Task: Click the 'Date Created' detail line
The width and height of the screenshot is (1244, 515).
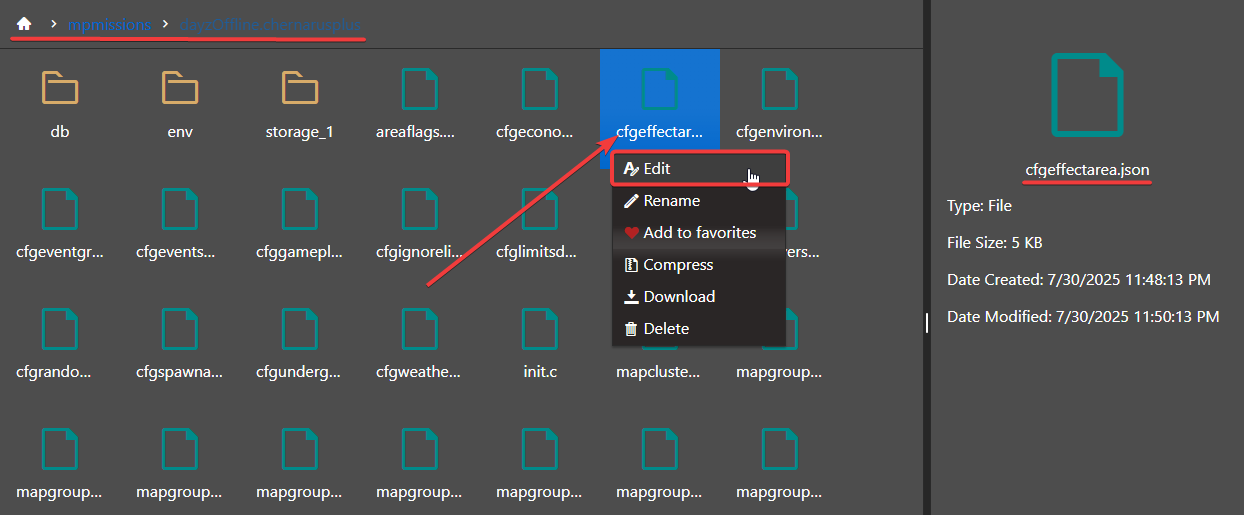Action: click(1079, 280)
